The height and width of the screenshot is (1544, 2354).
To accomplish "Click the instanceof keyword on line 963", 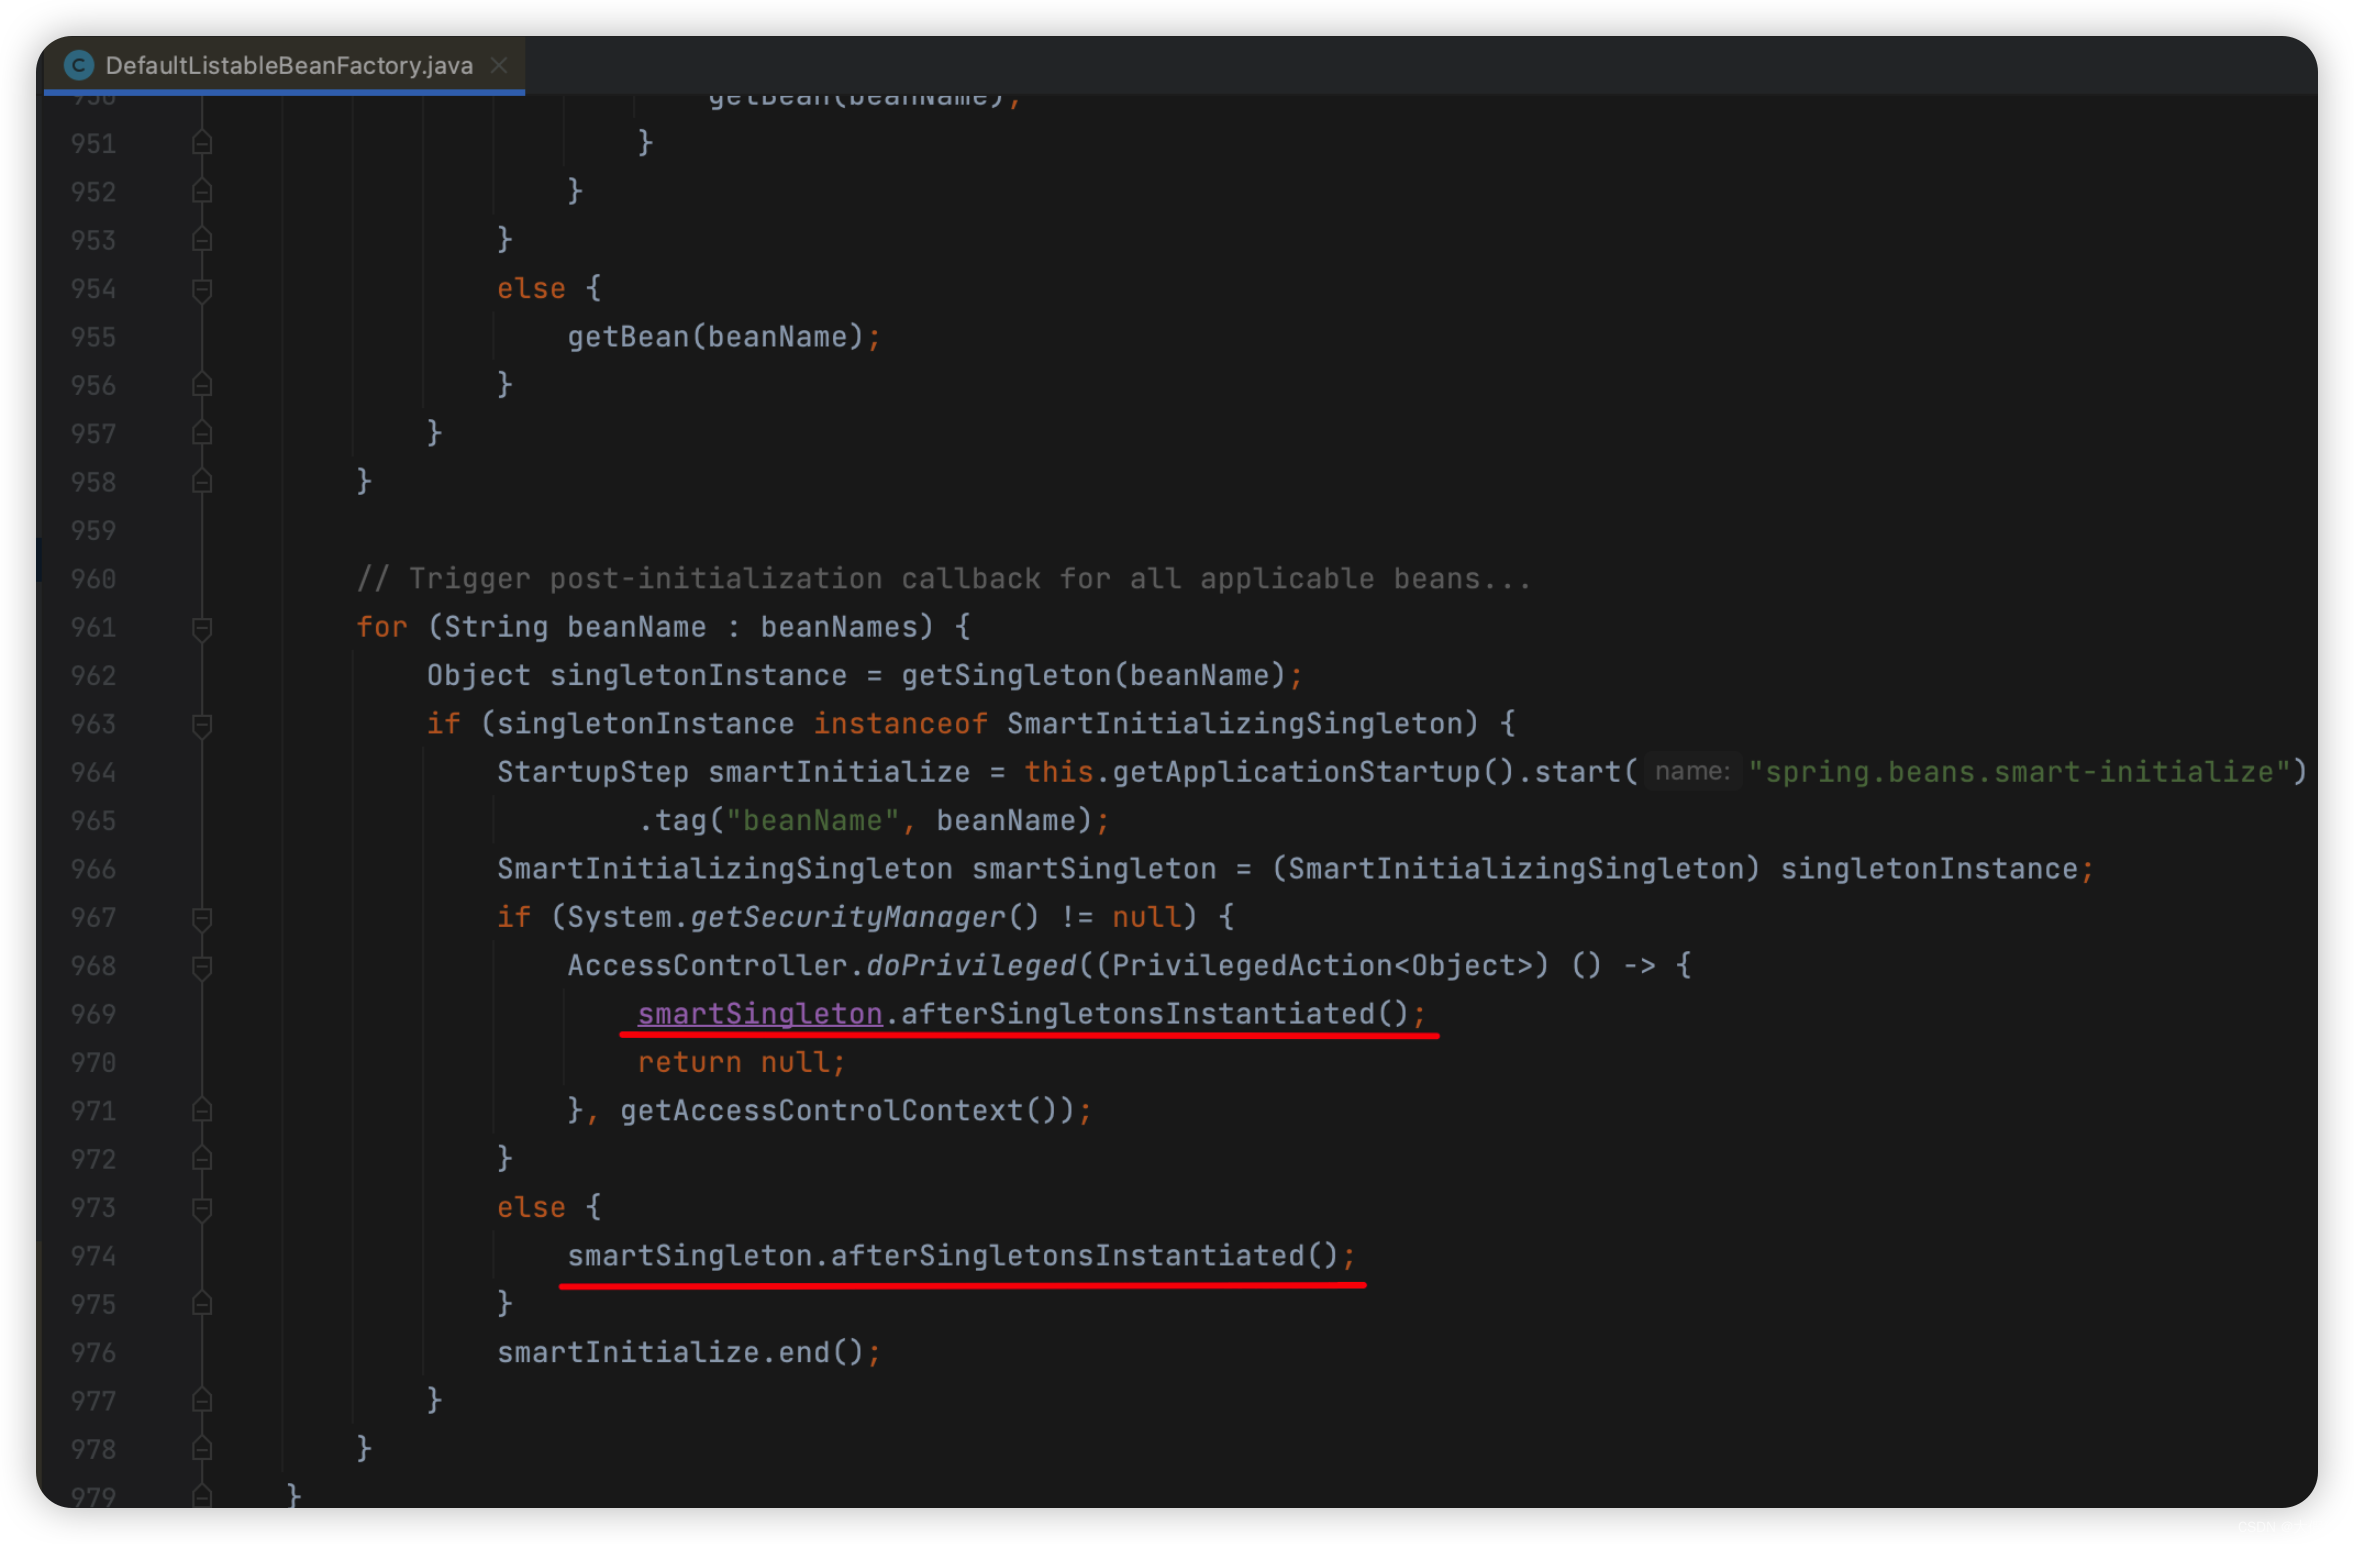I will point(900,724).
